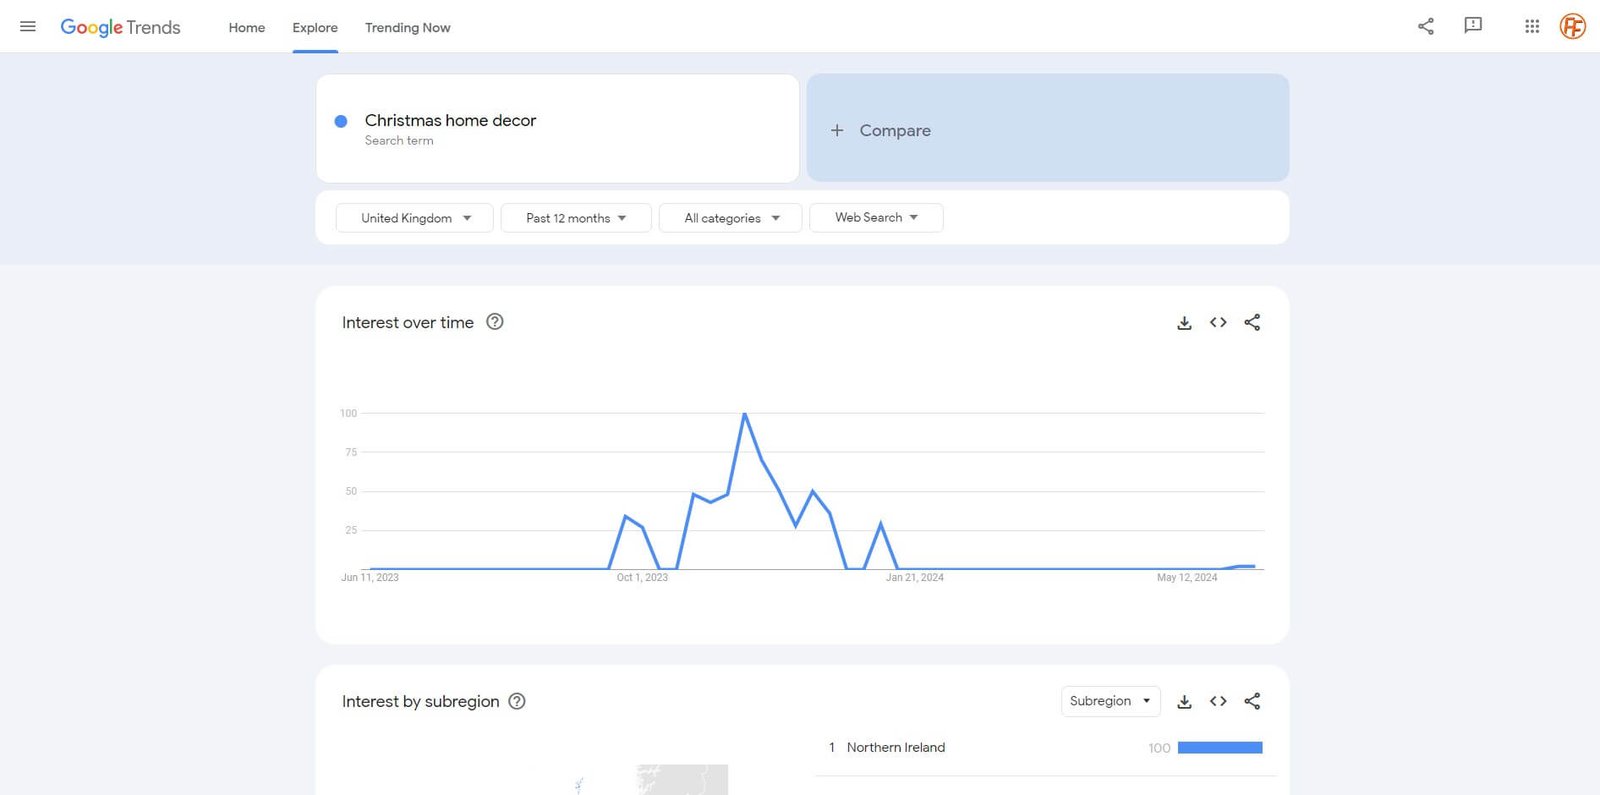Screen dimensions: 1600x795
Task: Click the chart peak at 100
Action: click(x=744, y=413)
